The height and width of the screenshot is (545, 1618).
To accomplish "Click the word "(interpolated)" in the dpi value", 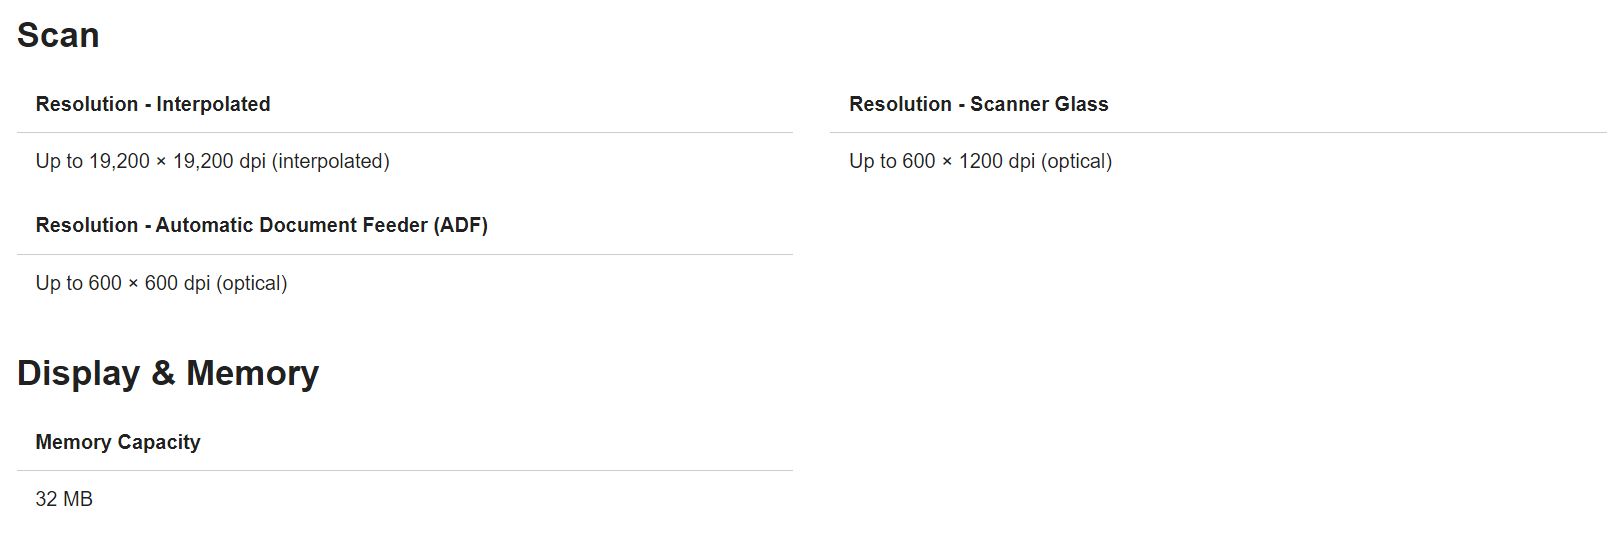I will point(330,161).
